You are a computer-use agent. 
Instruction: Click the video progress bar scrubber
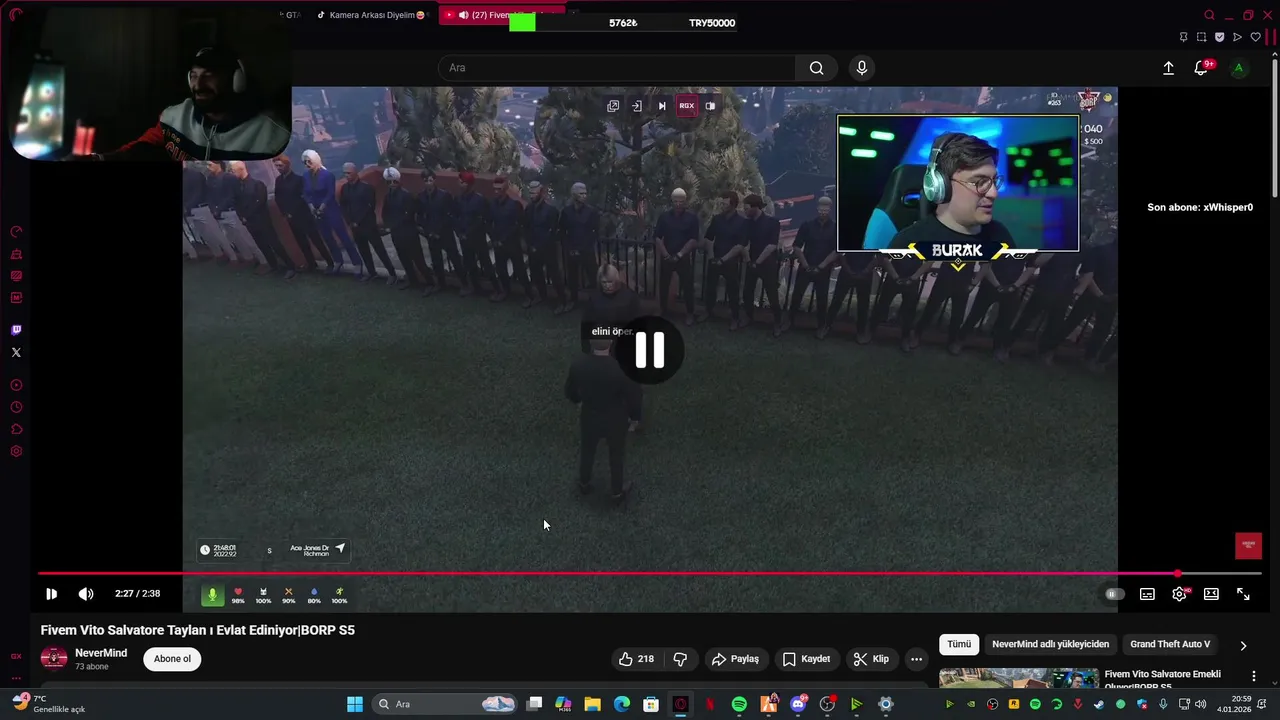coord(1178,574)
